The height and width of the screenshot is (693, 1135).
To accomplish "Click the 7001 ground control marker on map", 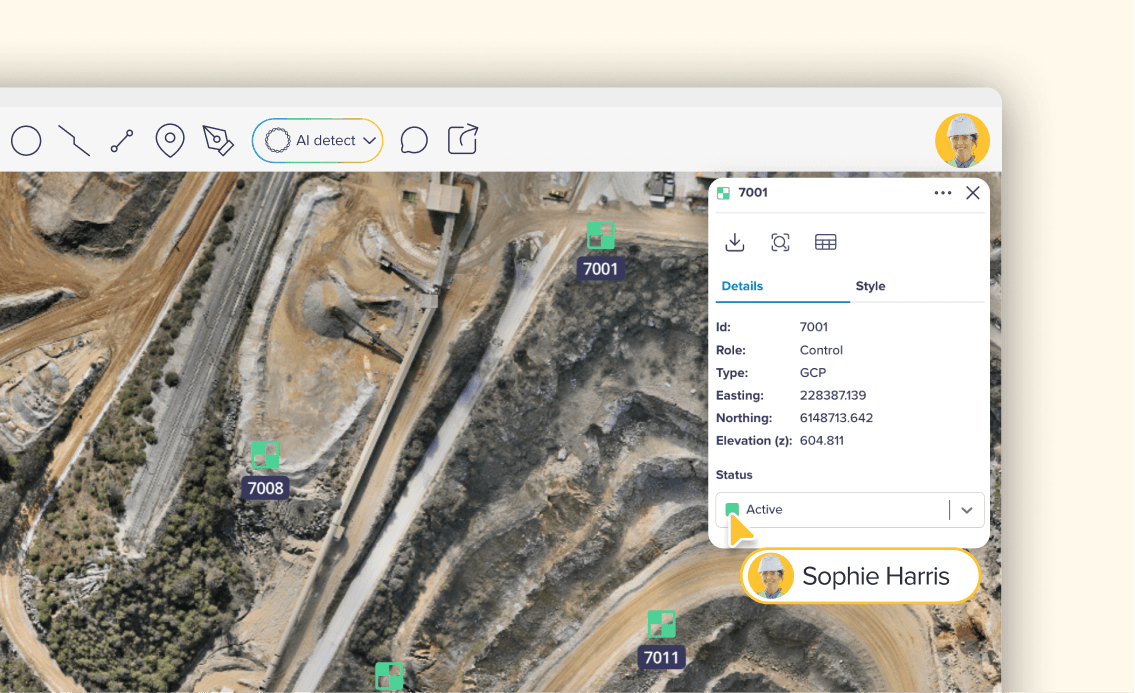I will tap(601, 235).
